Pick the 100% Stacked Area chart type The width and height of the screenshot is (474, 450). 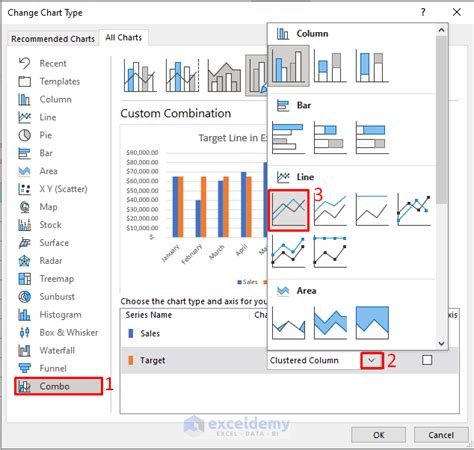[x=372, y=323]
